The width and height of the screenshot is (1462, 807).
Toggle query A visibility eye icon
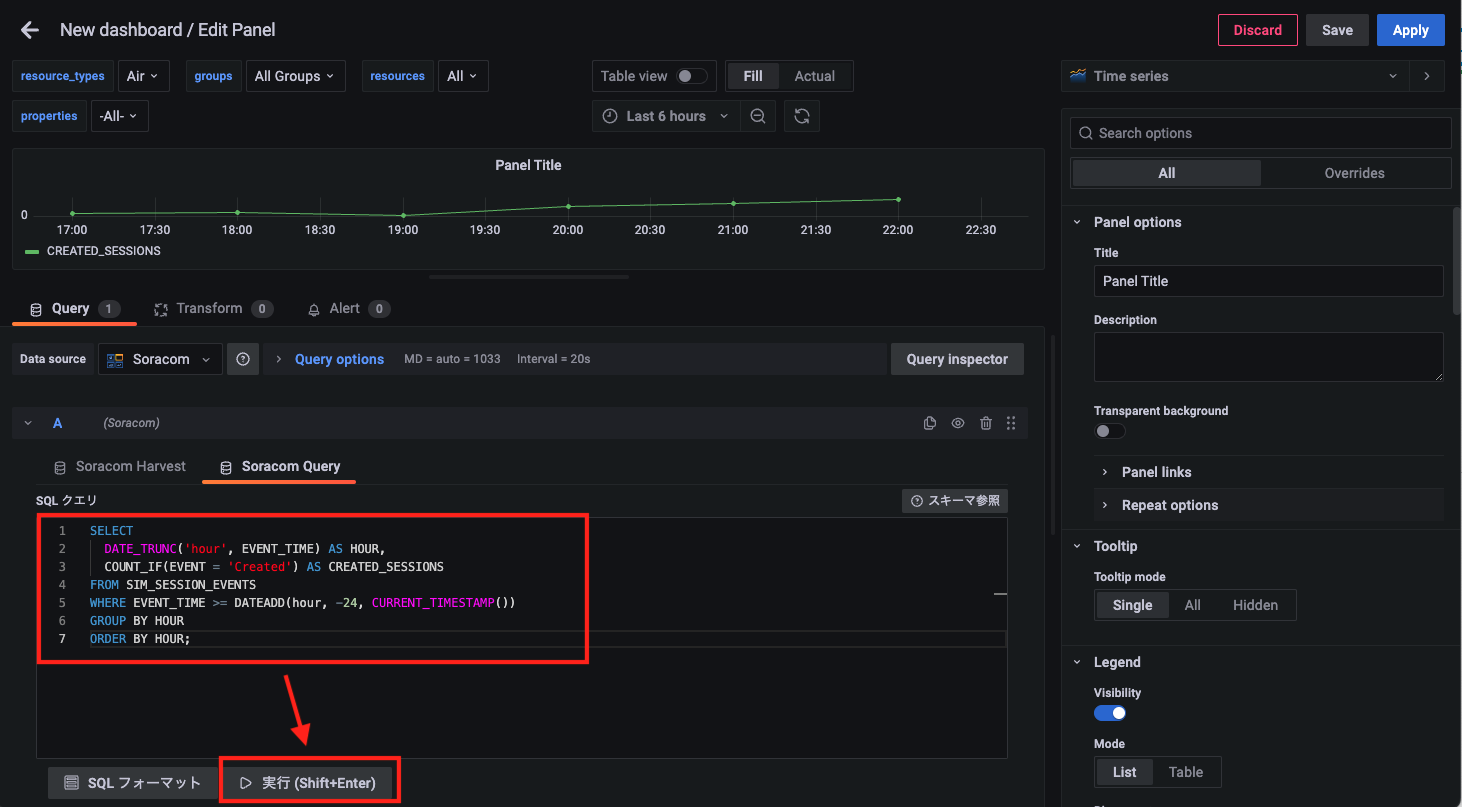click(x=958, y=423)
